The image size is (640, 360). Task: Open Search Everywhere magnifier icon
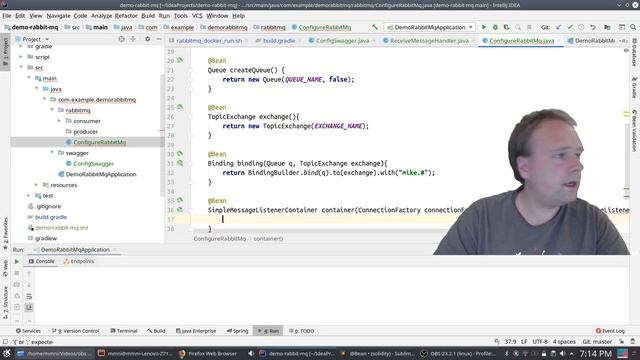tap(633, 27)
